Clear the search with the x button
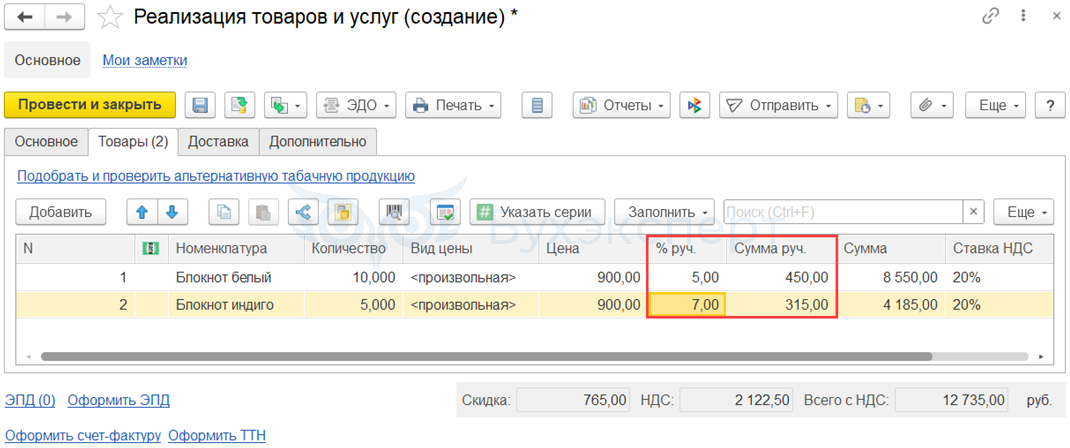This screenshot has height=448, width=1070. click(973, 212)
